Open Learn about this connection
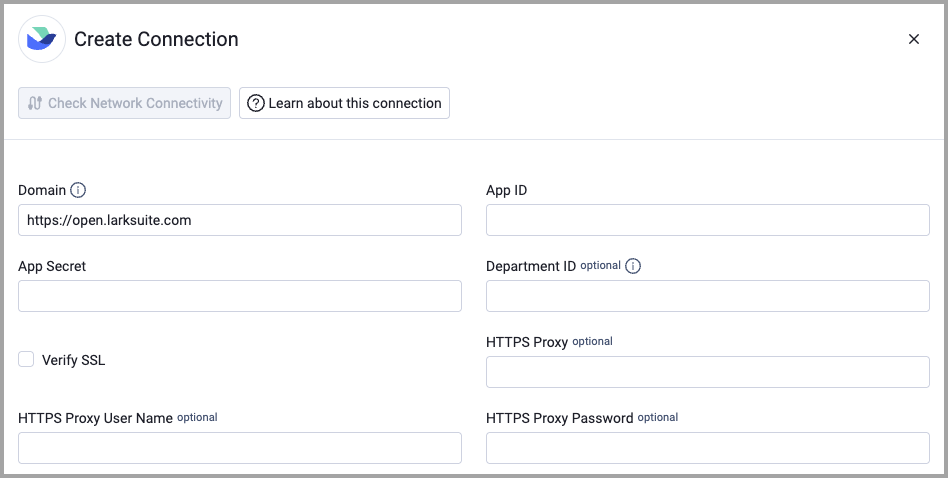The width and height of the screenshot is (948, 478). 344,103
